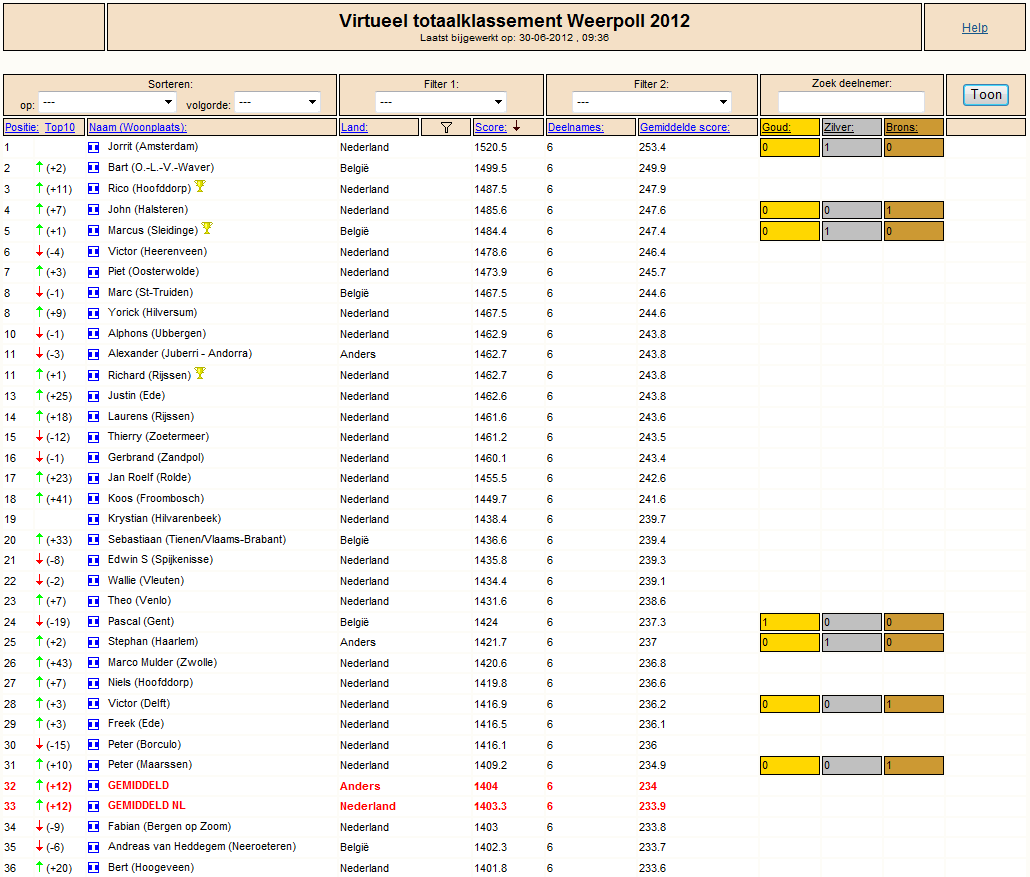The width and height of the screenshot is (1030, 877).
Task: Click the funnel filter icon in the header
Action: [x=446, y=127]
